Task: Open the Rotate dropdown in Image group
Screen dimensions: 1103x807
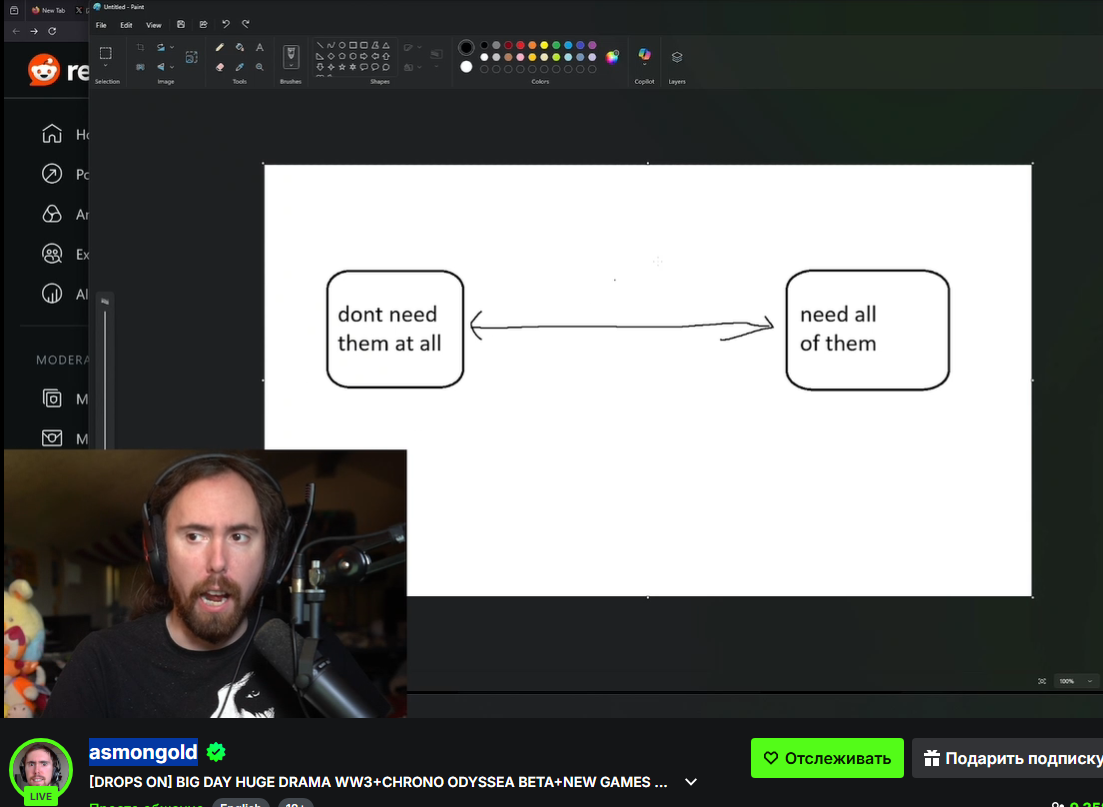Action: pos(172,47)
